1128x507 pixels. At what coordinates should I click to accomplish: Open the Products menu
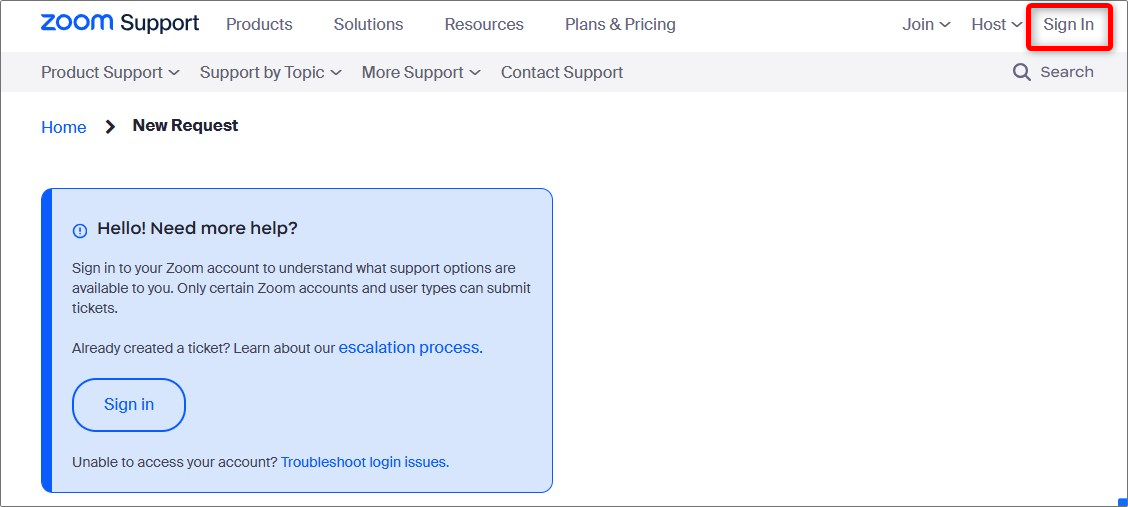pyautogui.click(x=259, y=24)
